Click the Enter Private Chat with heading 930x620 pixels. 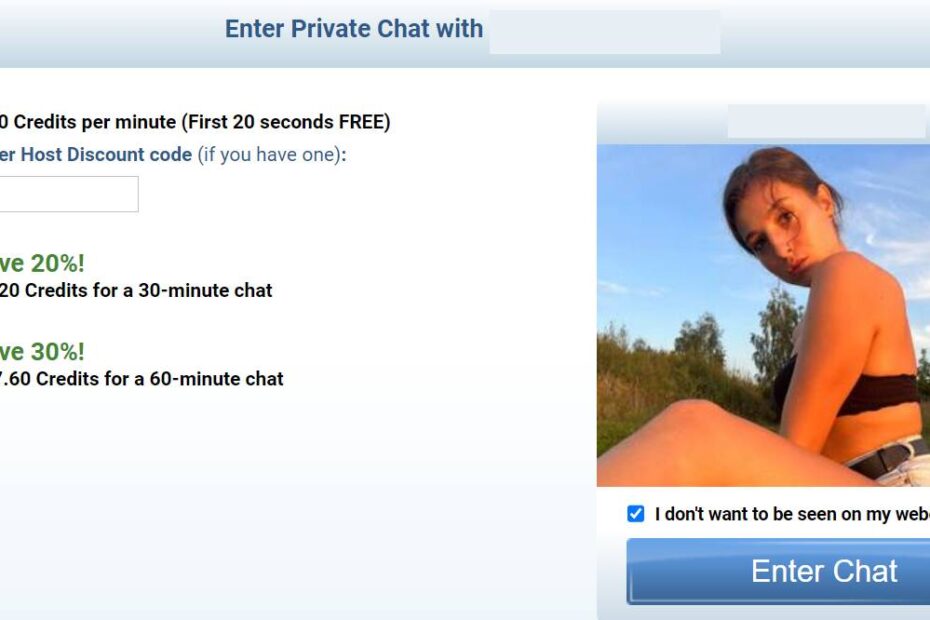click(x=353, y=28)
